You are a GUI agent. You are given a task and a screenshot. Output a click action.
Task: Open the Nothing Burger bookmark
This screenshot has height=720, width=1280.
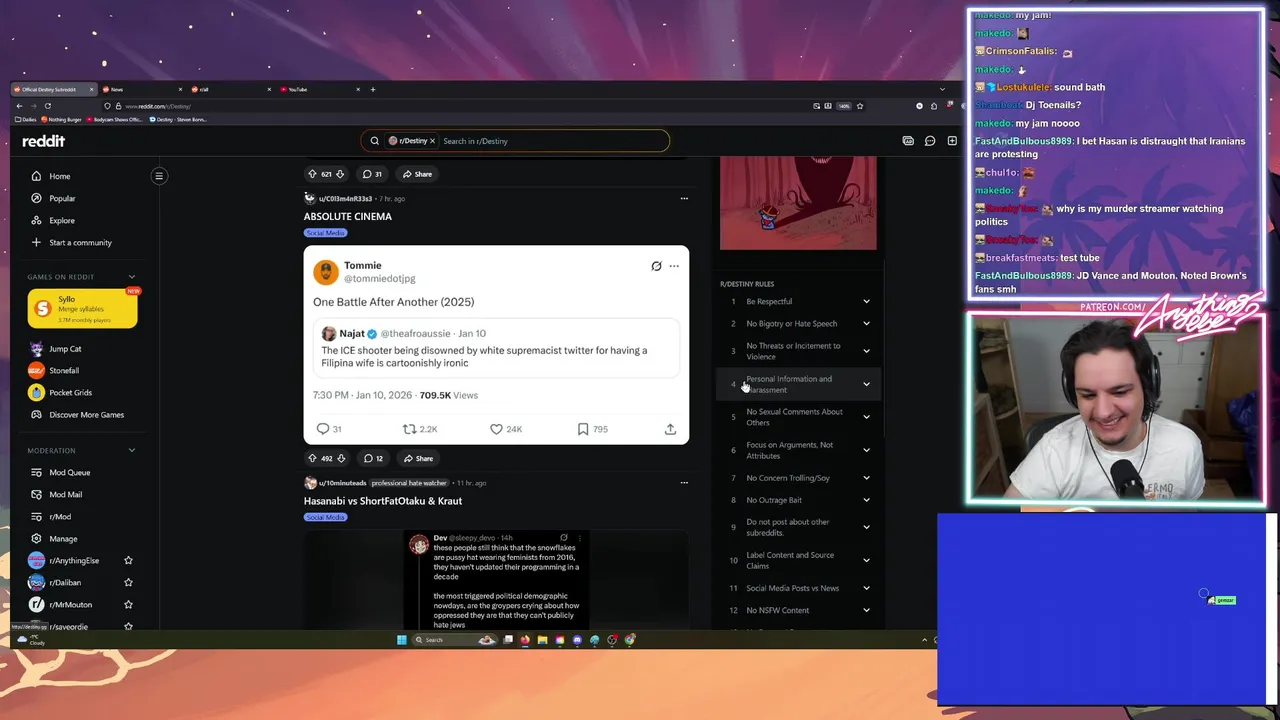click(63, 120)
